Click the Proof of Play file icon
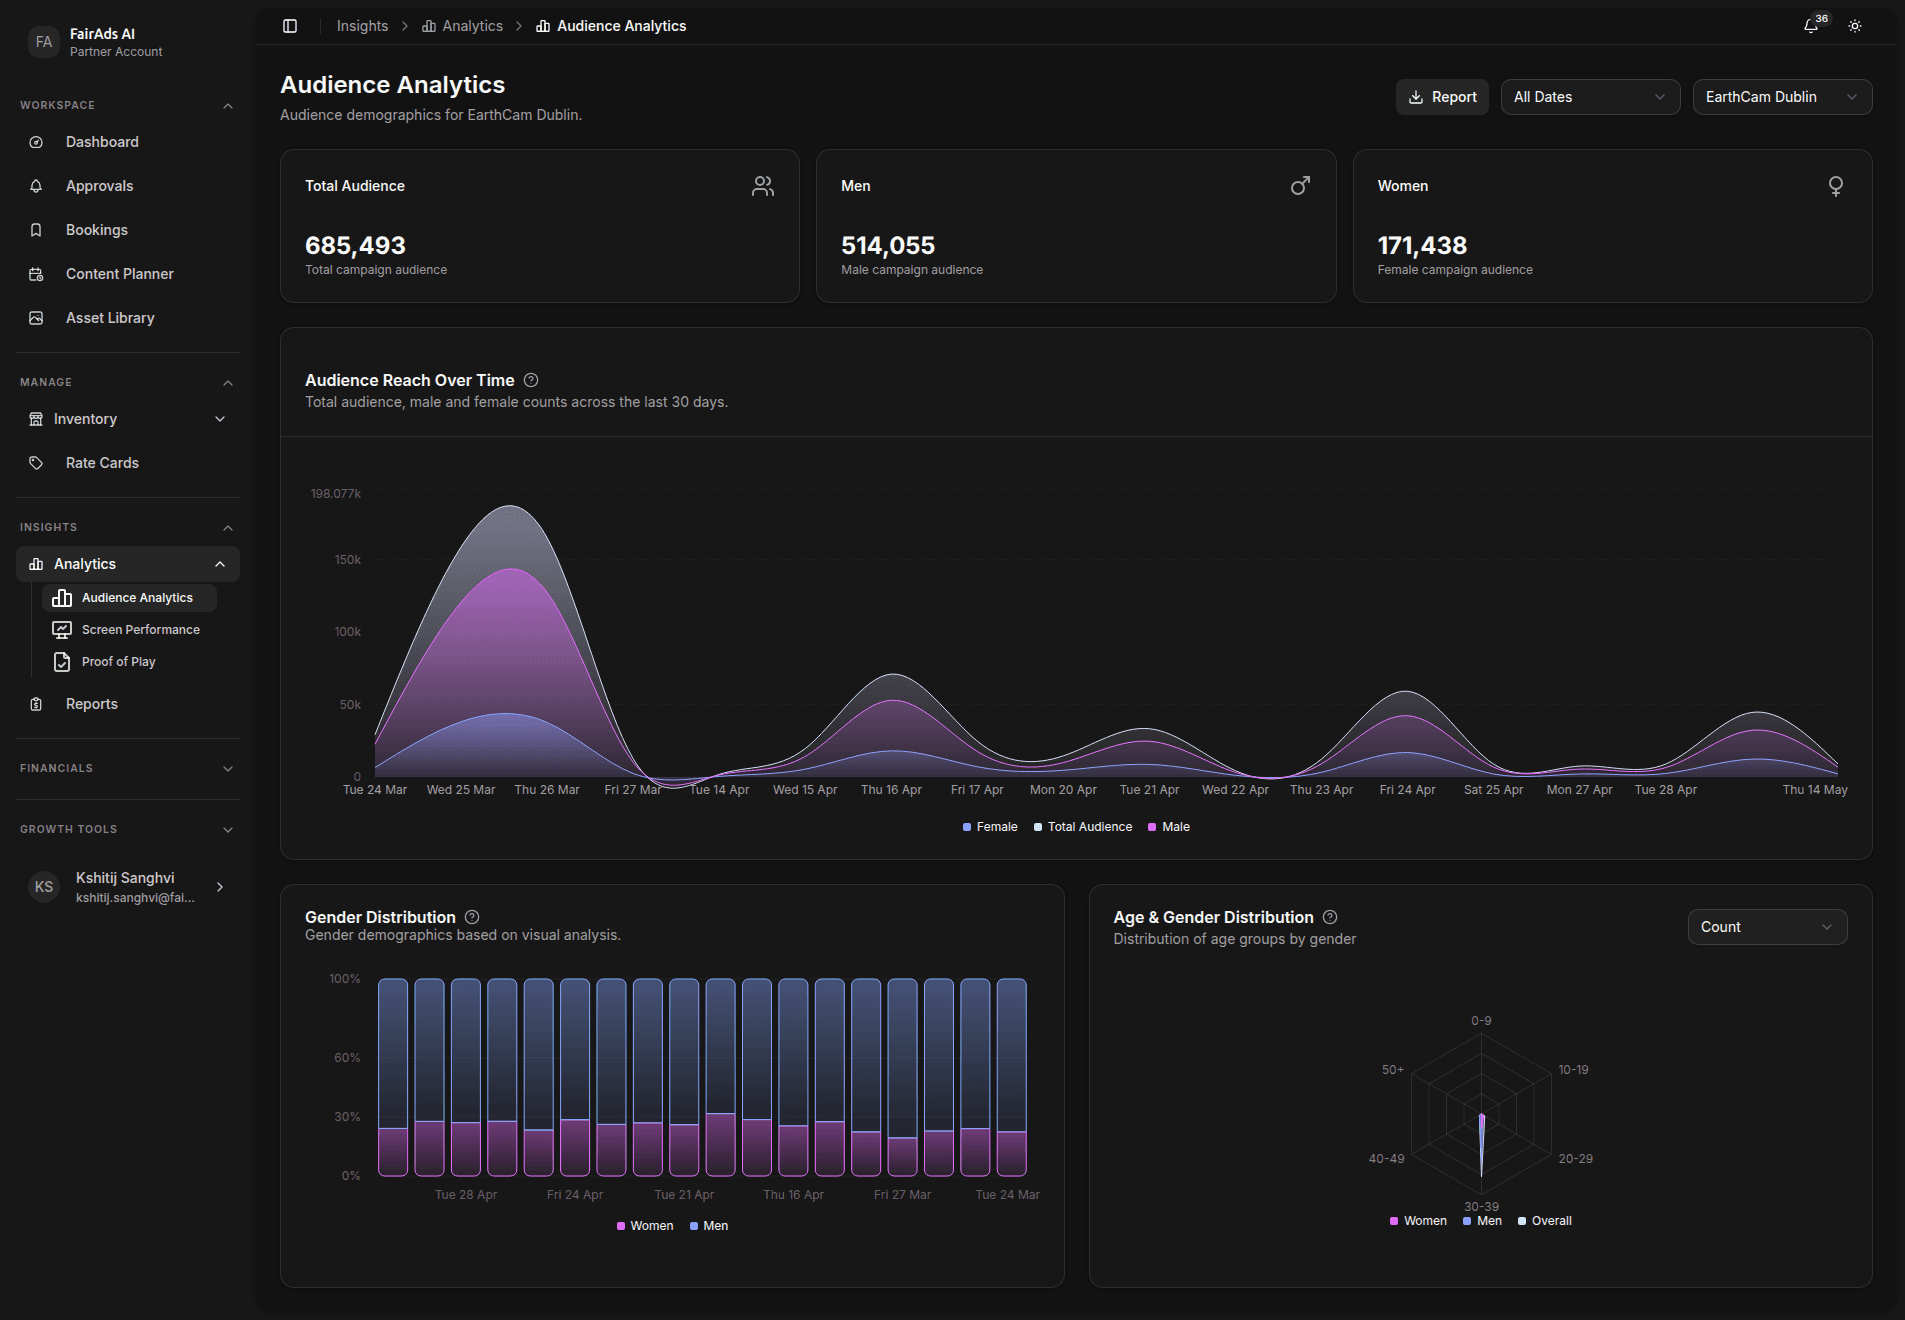Screen dimensions: 1905x1320 (62, 662)
